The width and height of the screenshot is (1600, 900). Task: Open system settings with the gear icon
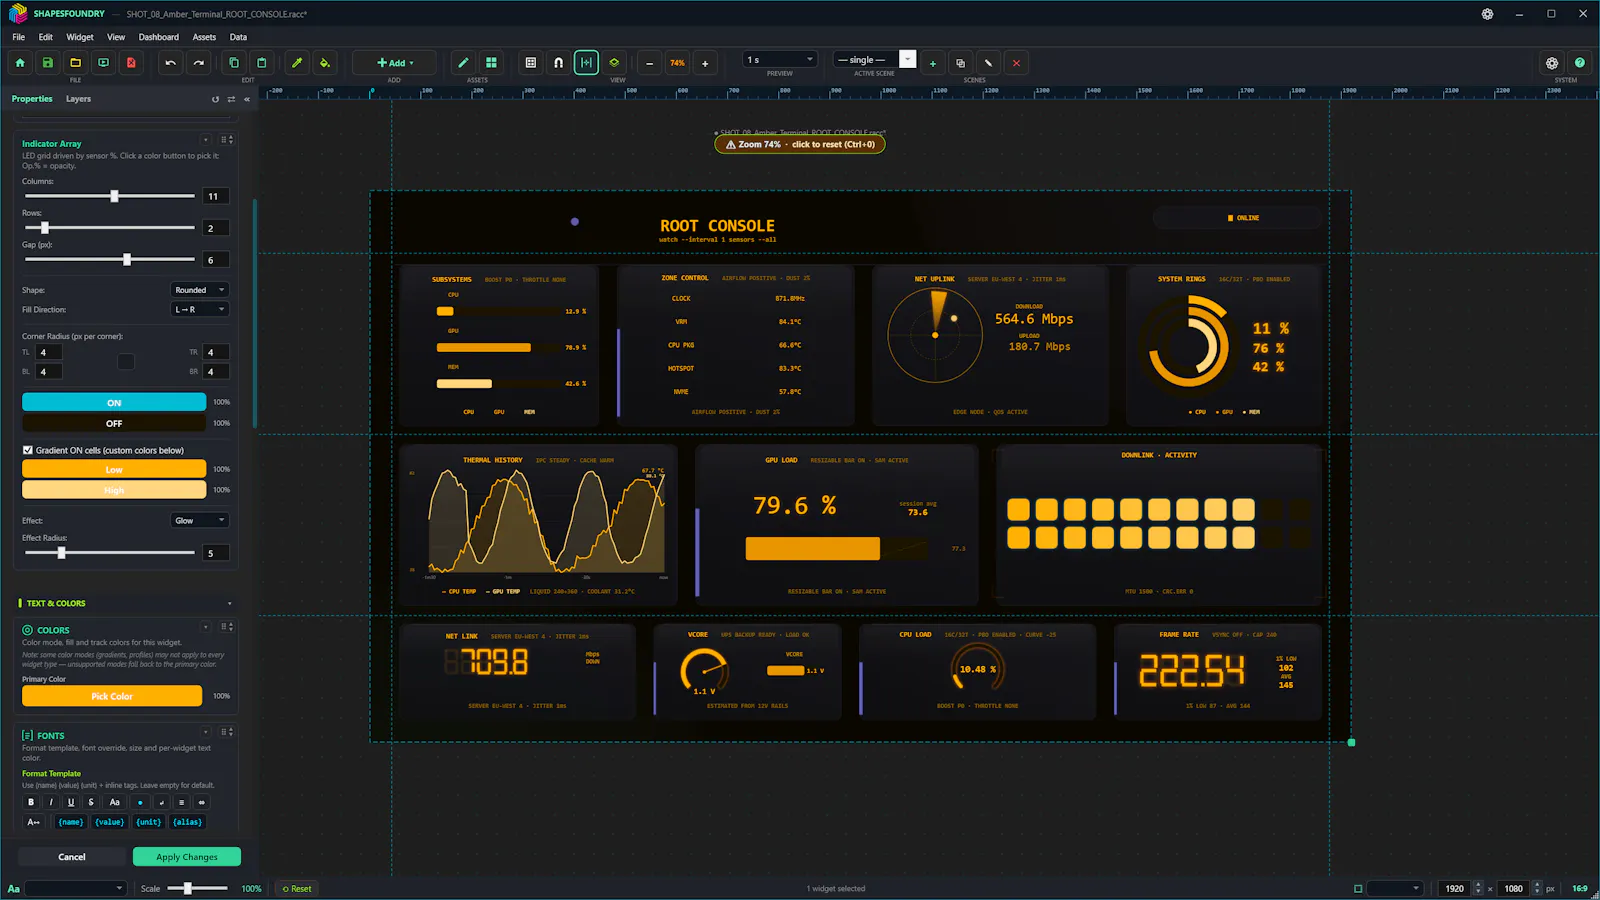coord(1552,63)
